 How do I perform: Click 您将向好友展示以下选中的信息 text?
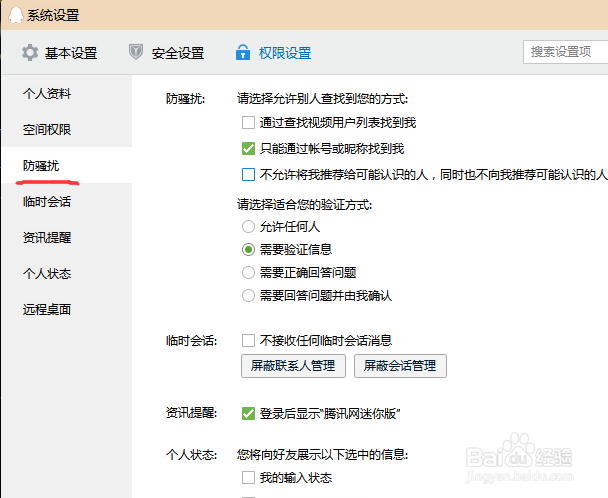pyautogui.click(x=323, y=455)
